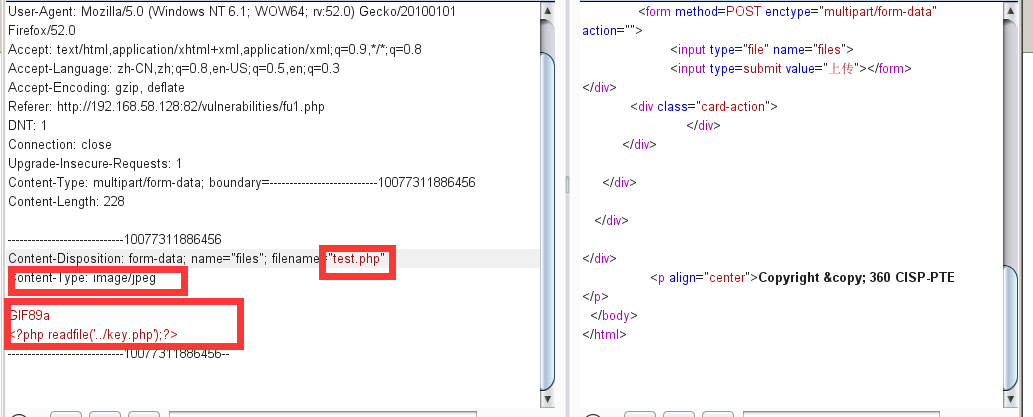Click the closing </html> tag line
1033x417 pixels.
604,335
